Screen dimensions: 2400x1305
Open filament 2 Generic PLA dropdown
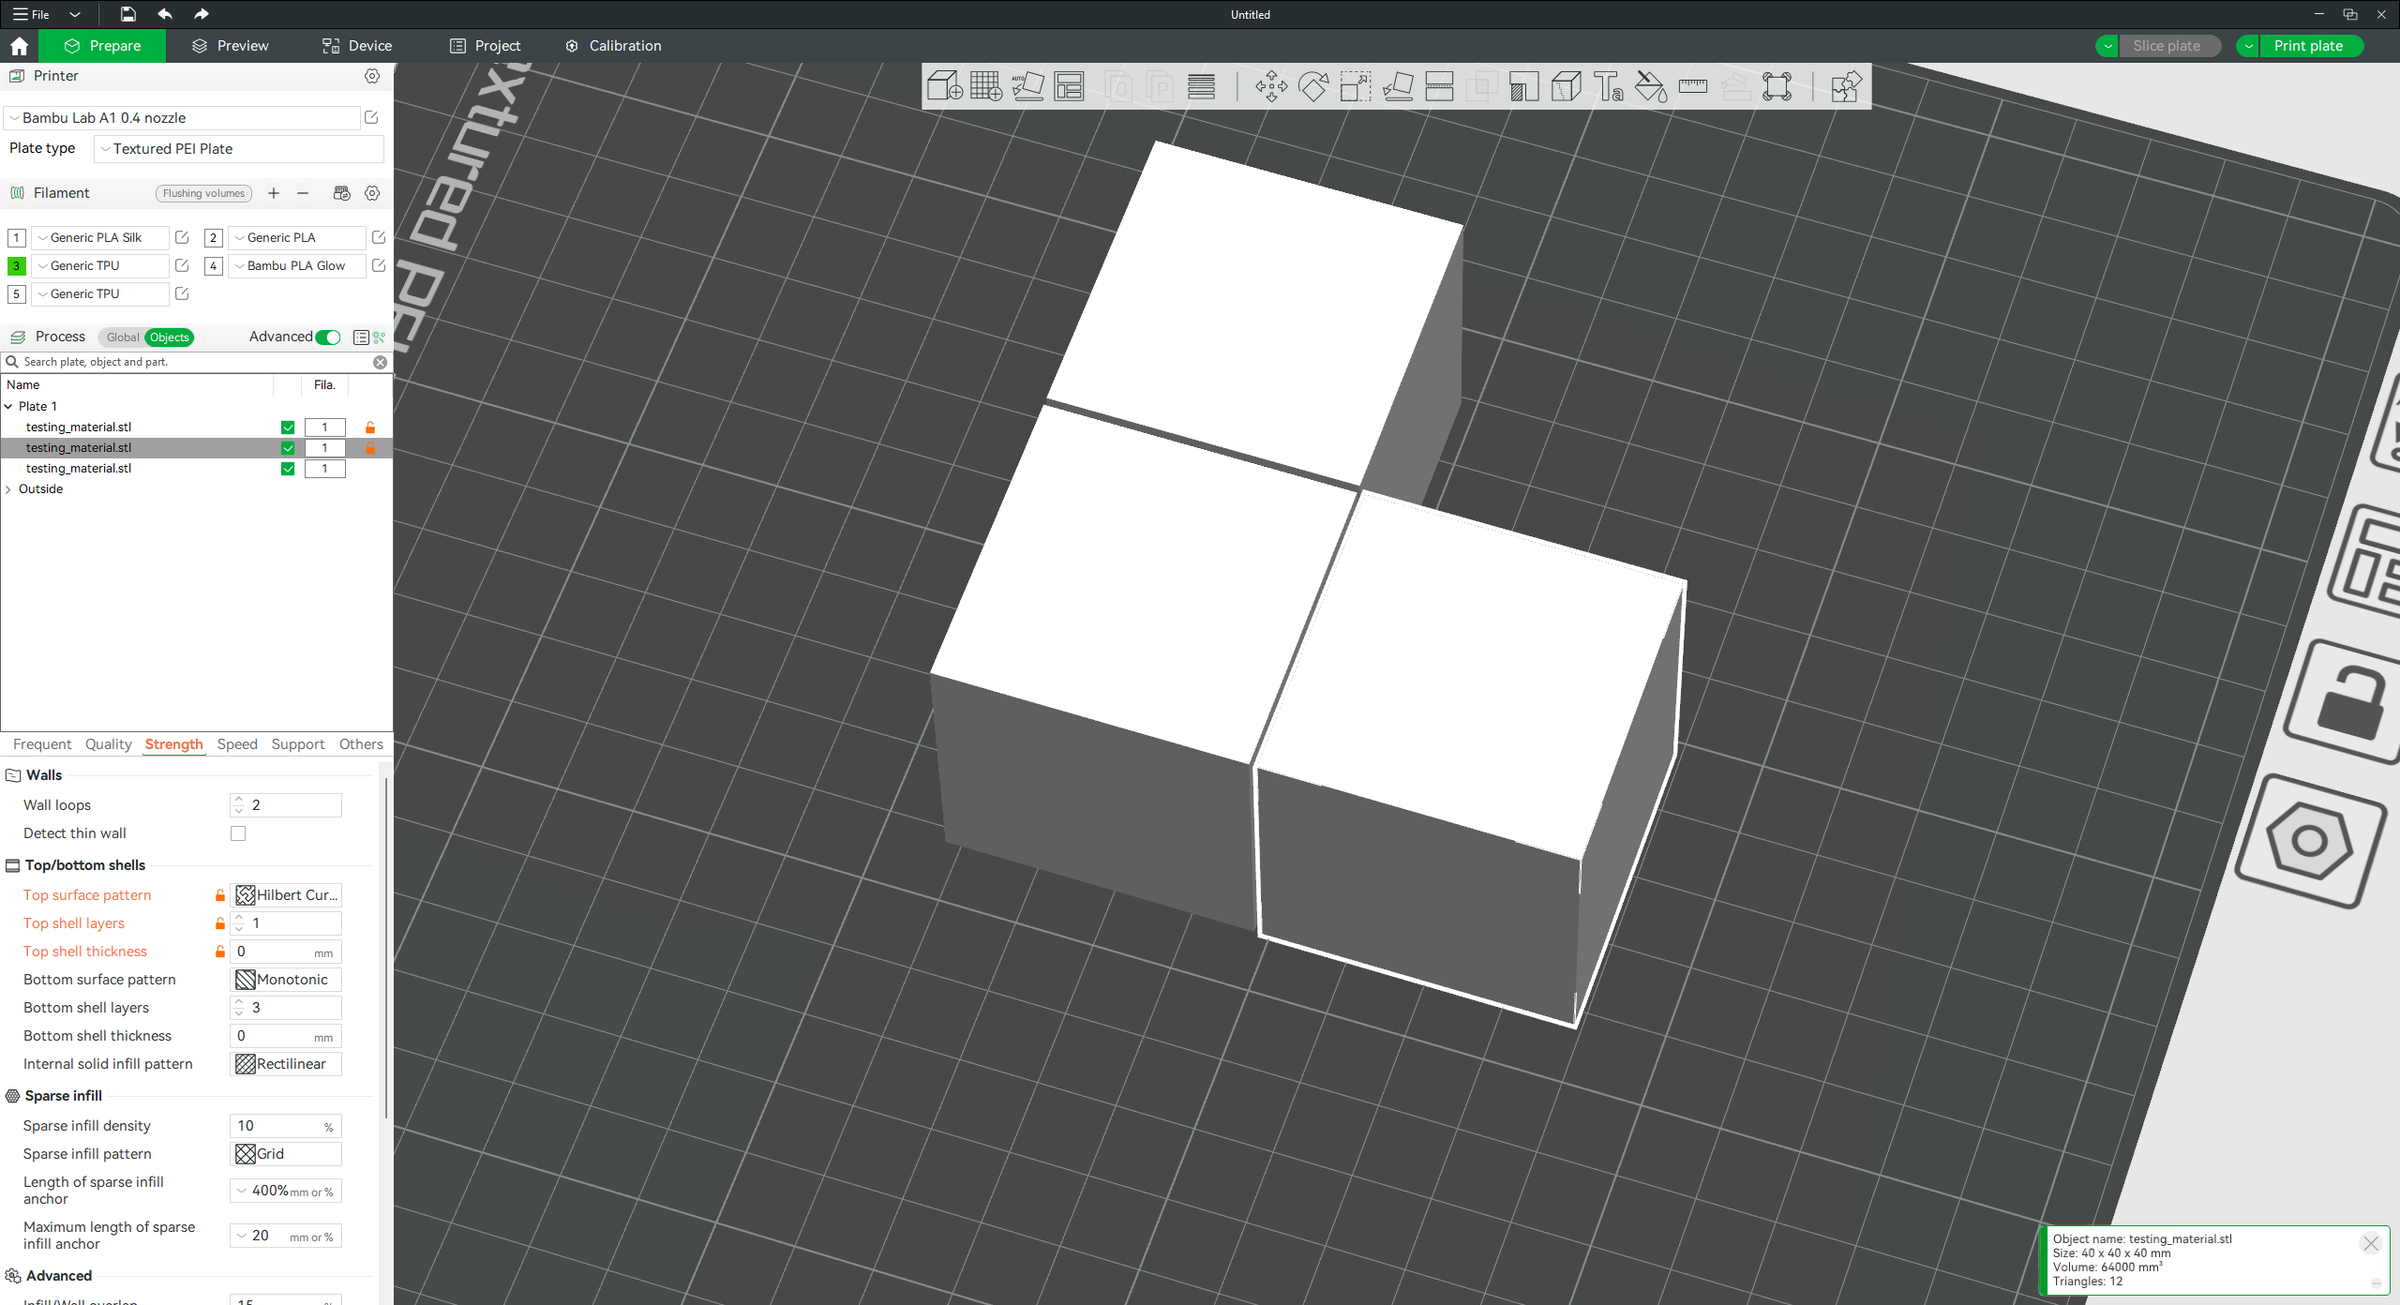click(297, 237)
